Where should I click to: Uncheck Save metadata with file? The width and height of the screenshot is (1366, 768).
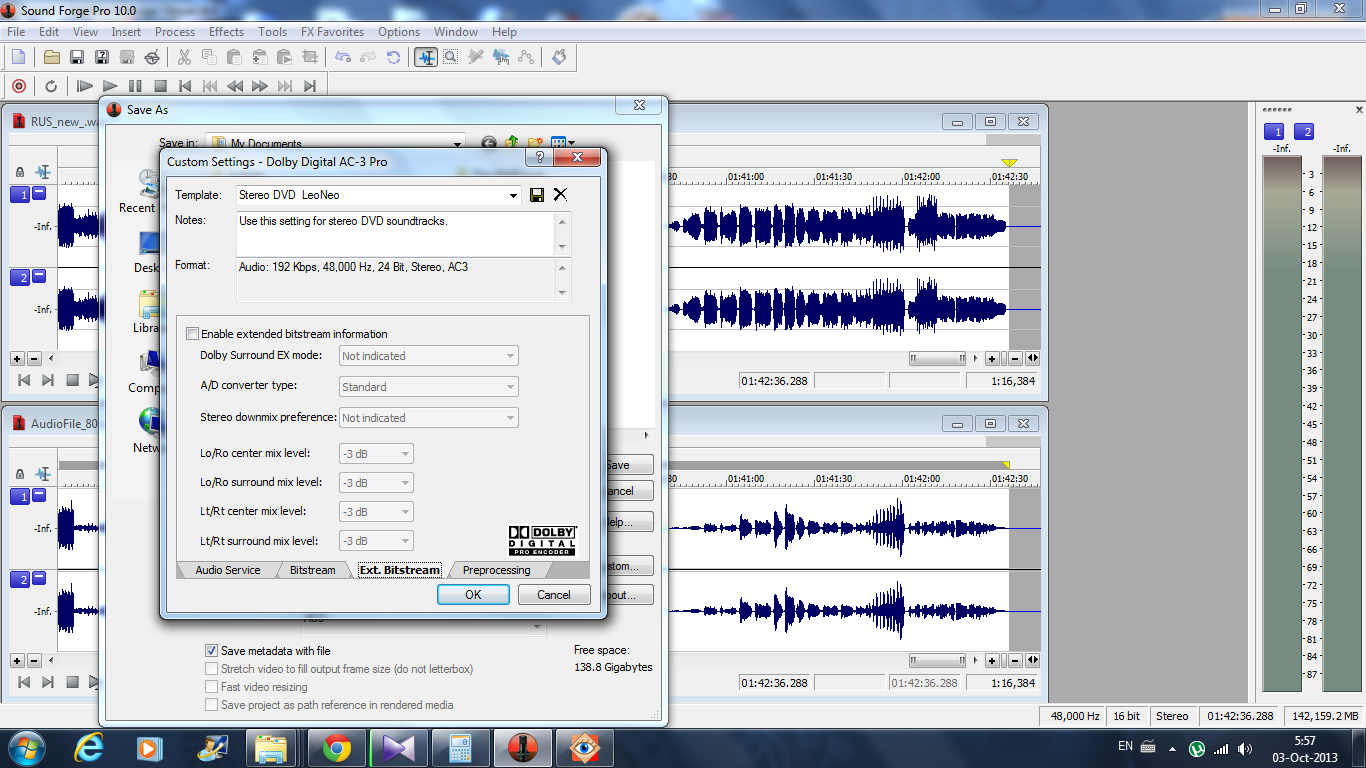pos(211,651)
